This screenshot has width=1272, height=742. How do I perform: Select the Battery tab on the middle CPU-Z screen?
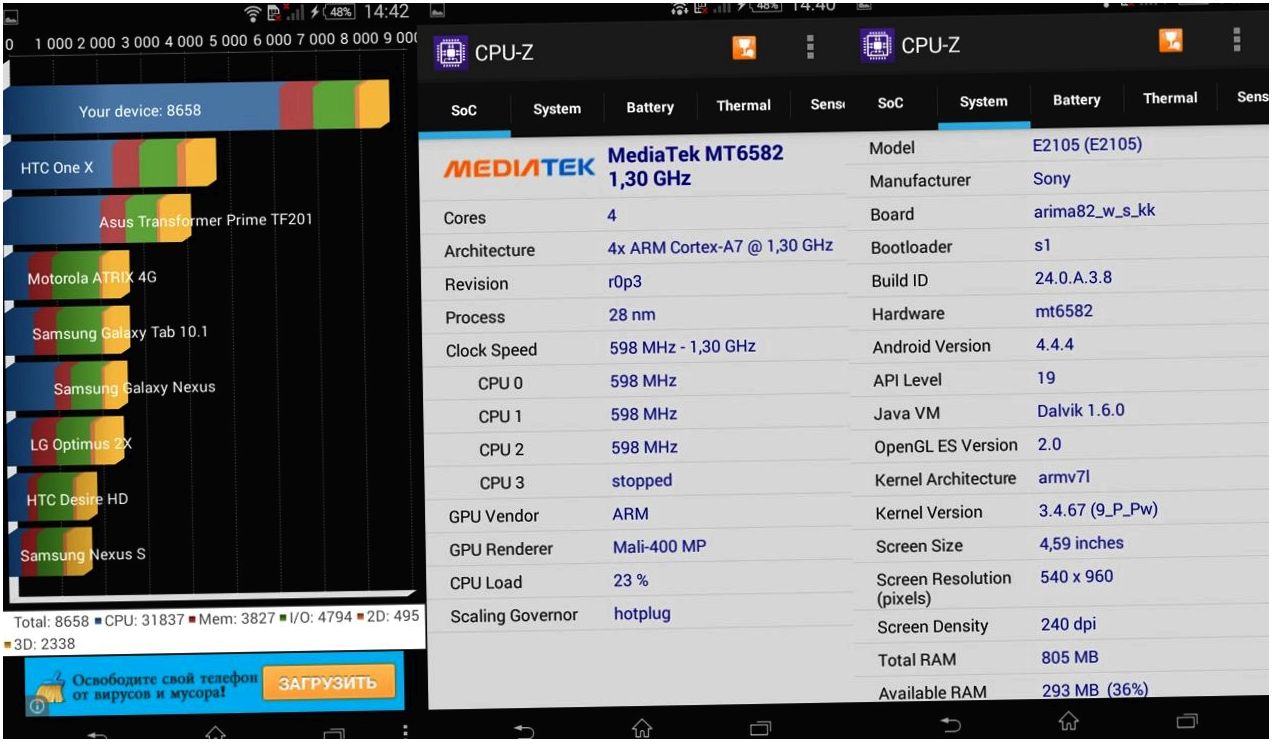pyautogui.click(x=650, y=107)
